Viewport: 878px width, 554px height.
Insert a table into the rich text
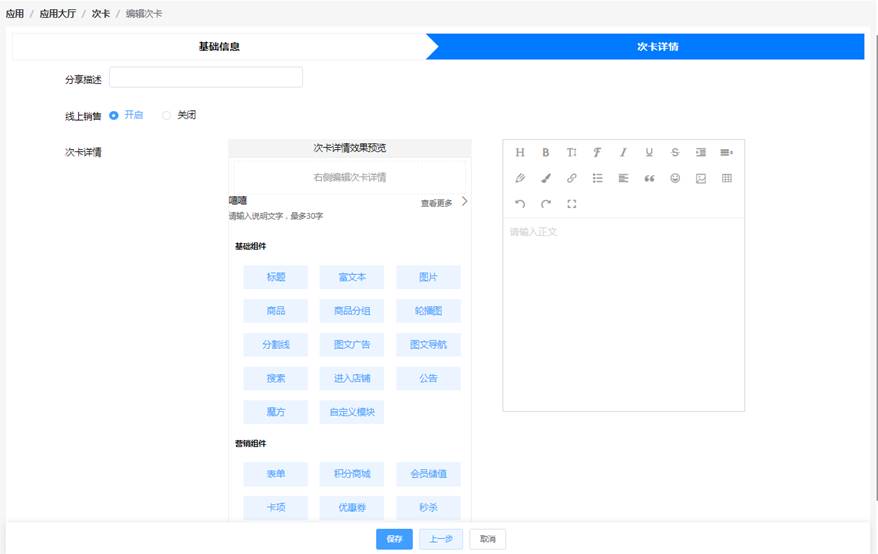(727, 179)
